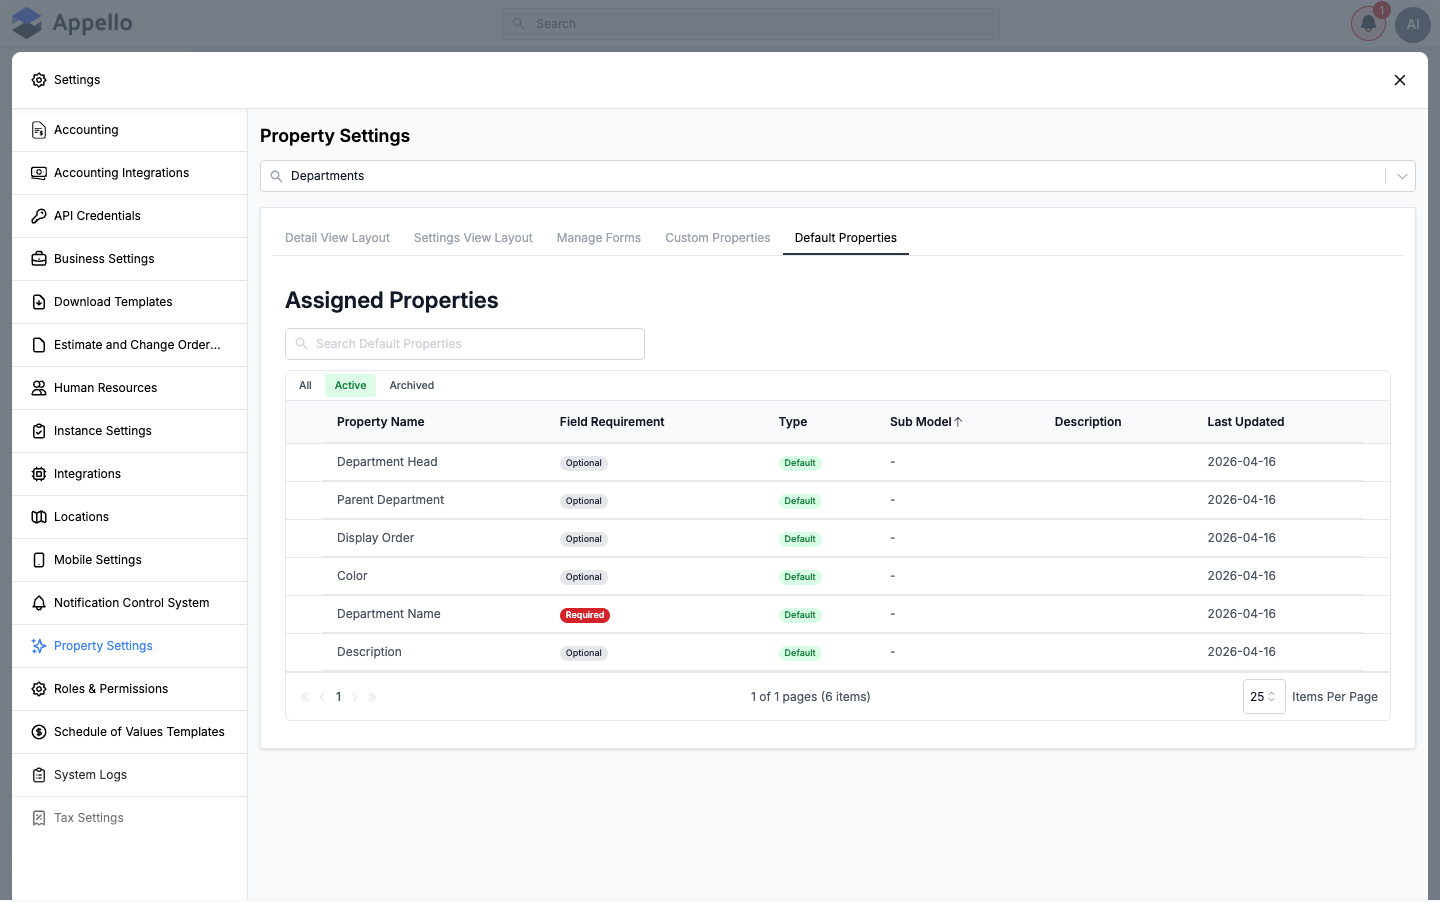
Task: Expand the Departments model dropdown arrow
Action: tap(1402, 176)
